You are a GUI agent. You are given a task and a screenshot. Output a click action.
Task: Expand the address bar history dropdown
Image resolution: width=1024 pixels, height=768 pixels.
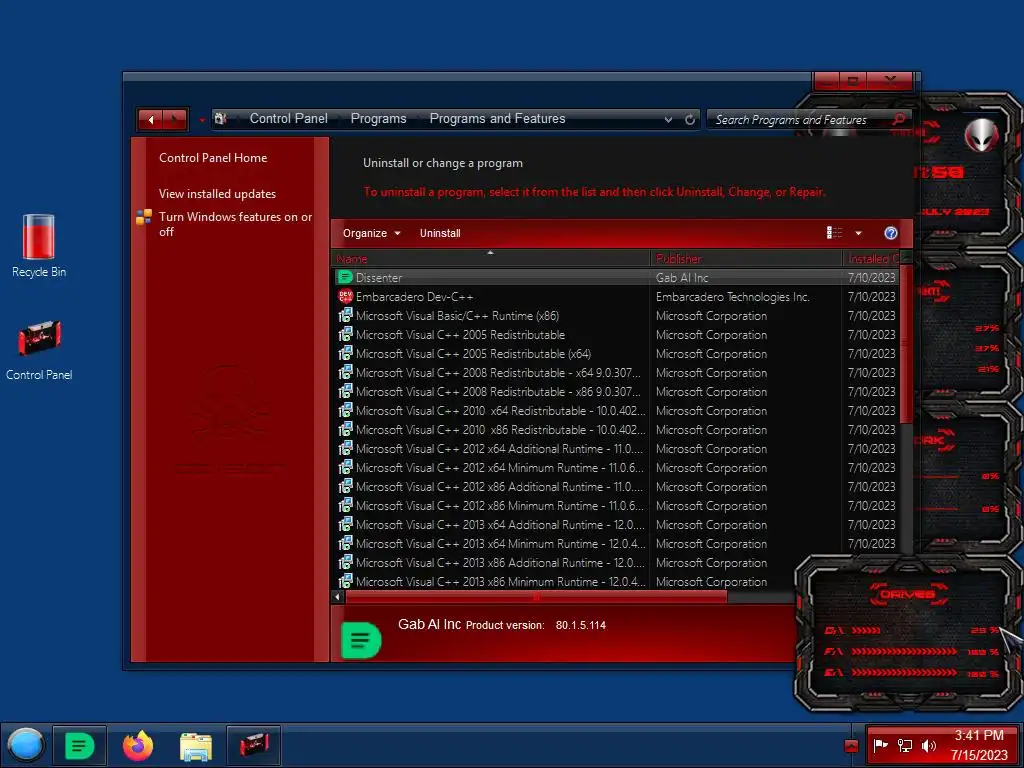(x=668, y=120)
